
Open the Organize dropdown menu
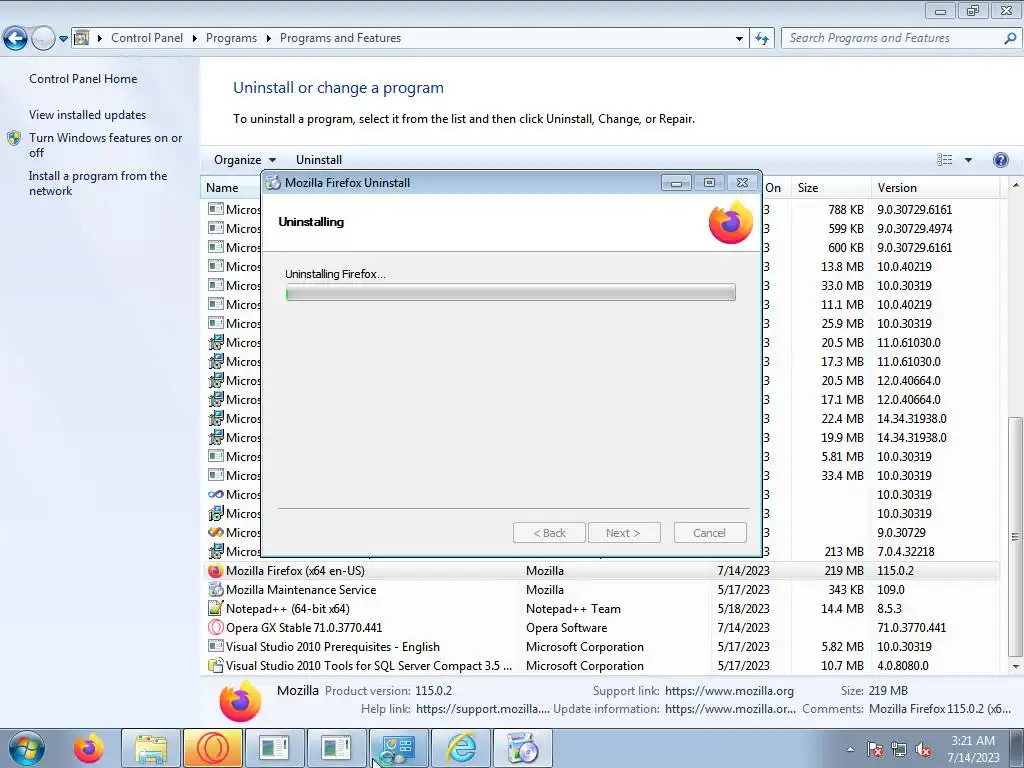[x=245, y=160]
